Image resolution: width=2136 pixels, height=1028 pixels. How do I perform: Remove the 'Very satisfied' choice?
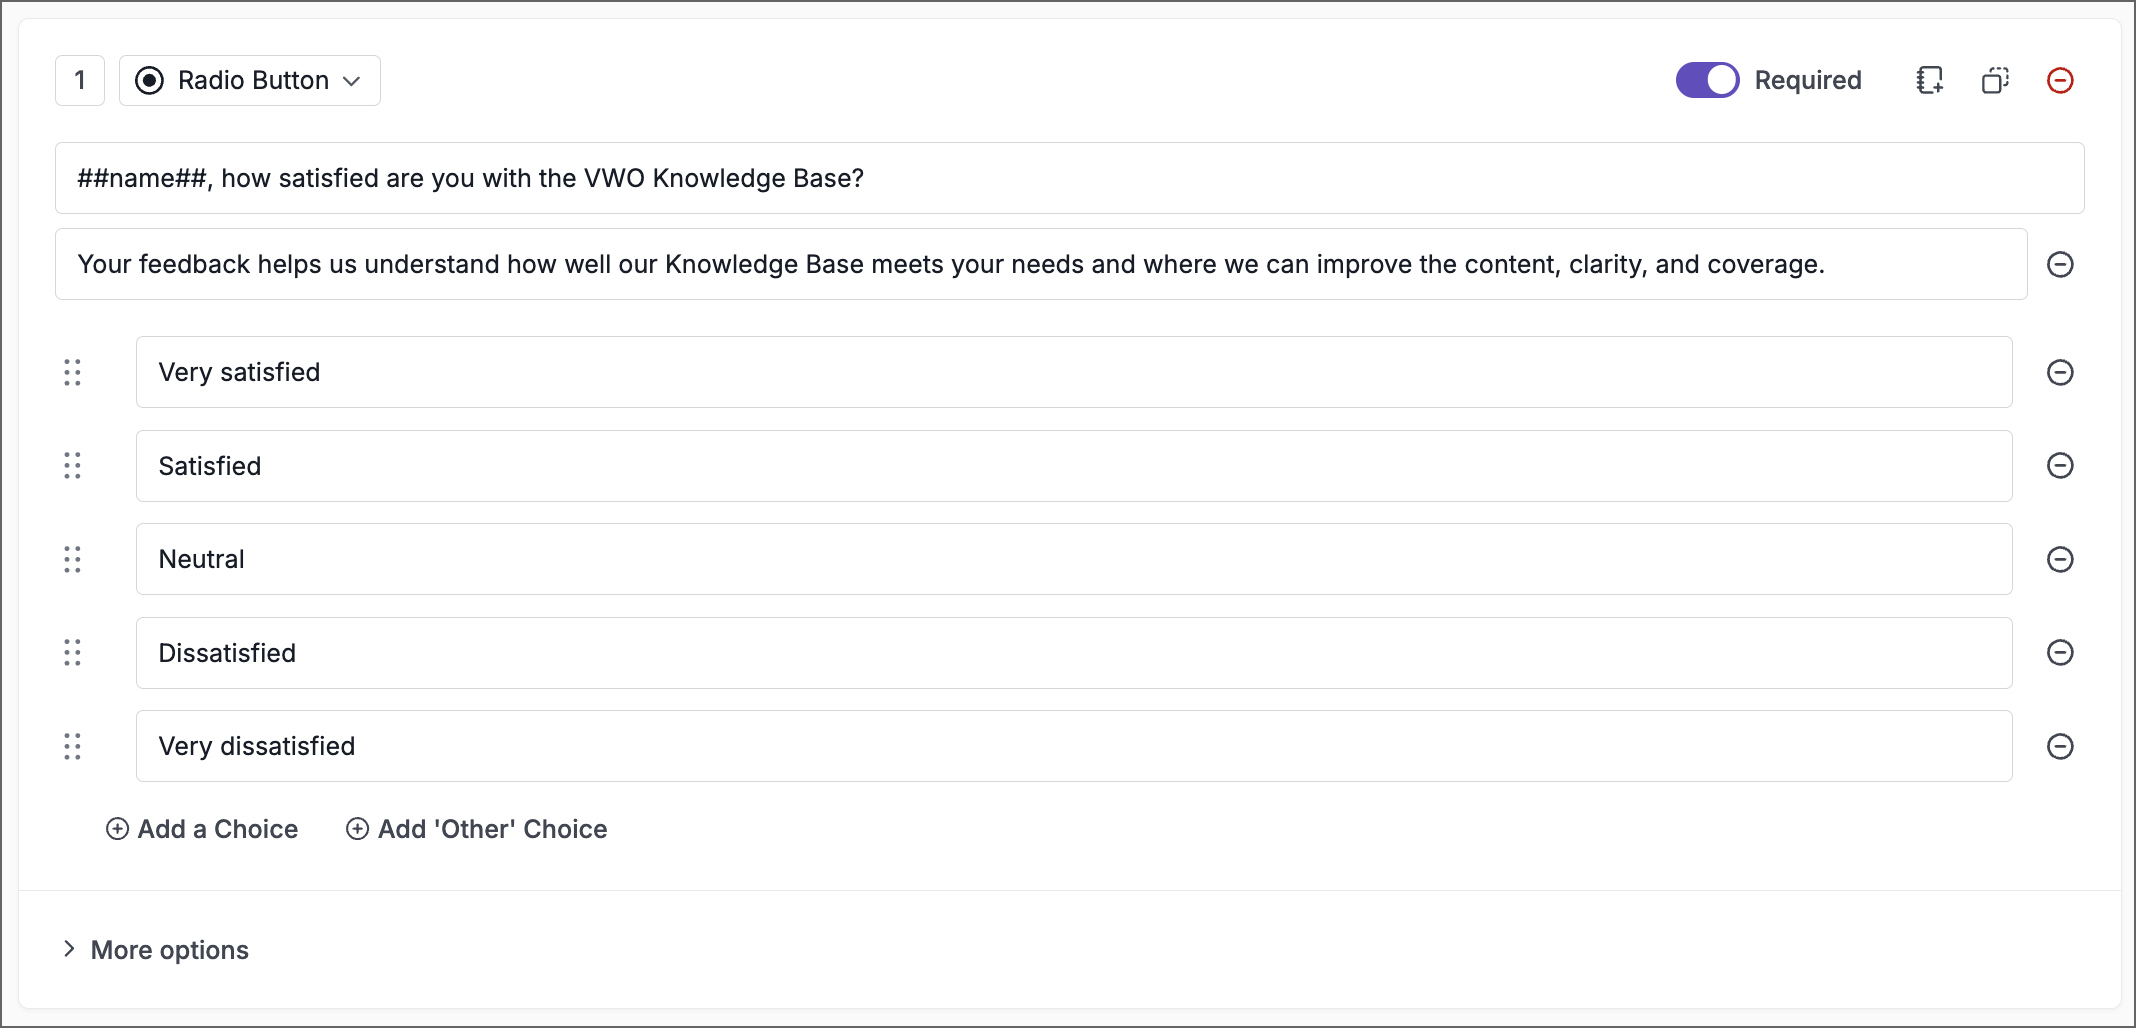[x=2060, y=372]
